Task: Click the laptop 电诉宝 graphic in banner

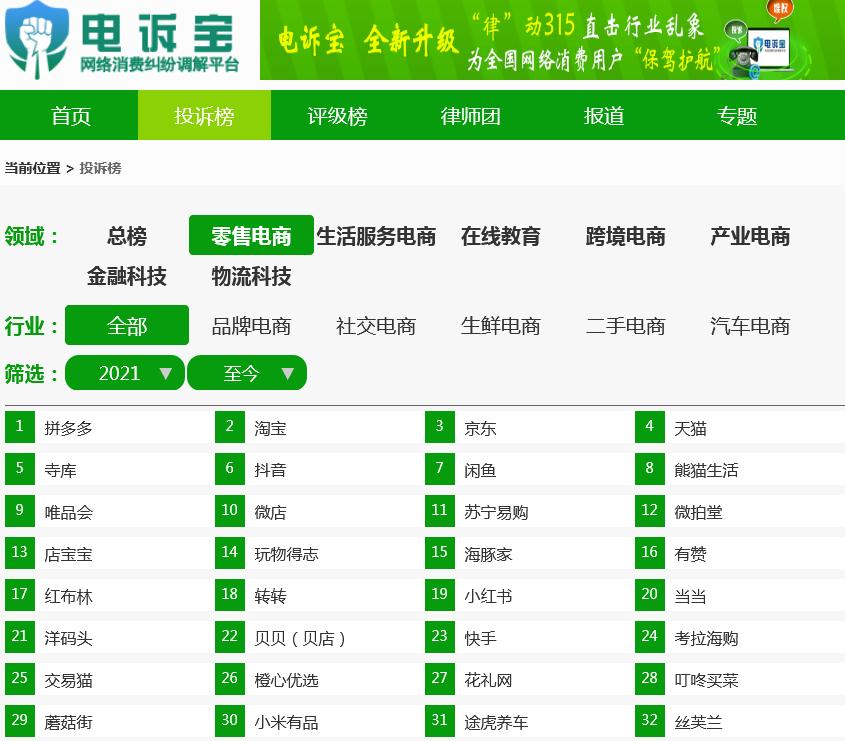Action: pos(770,45)
